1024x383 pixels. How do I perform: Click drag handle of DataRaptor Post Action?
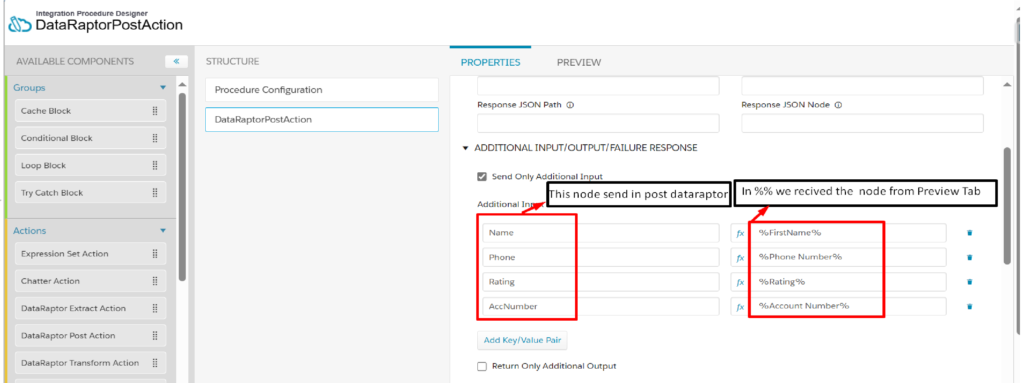click(x=155, y=335)
